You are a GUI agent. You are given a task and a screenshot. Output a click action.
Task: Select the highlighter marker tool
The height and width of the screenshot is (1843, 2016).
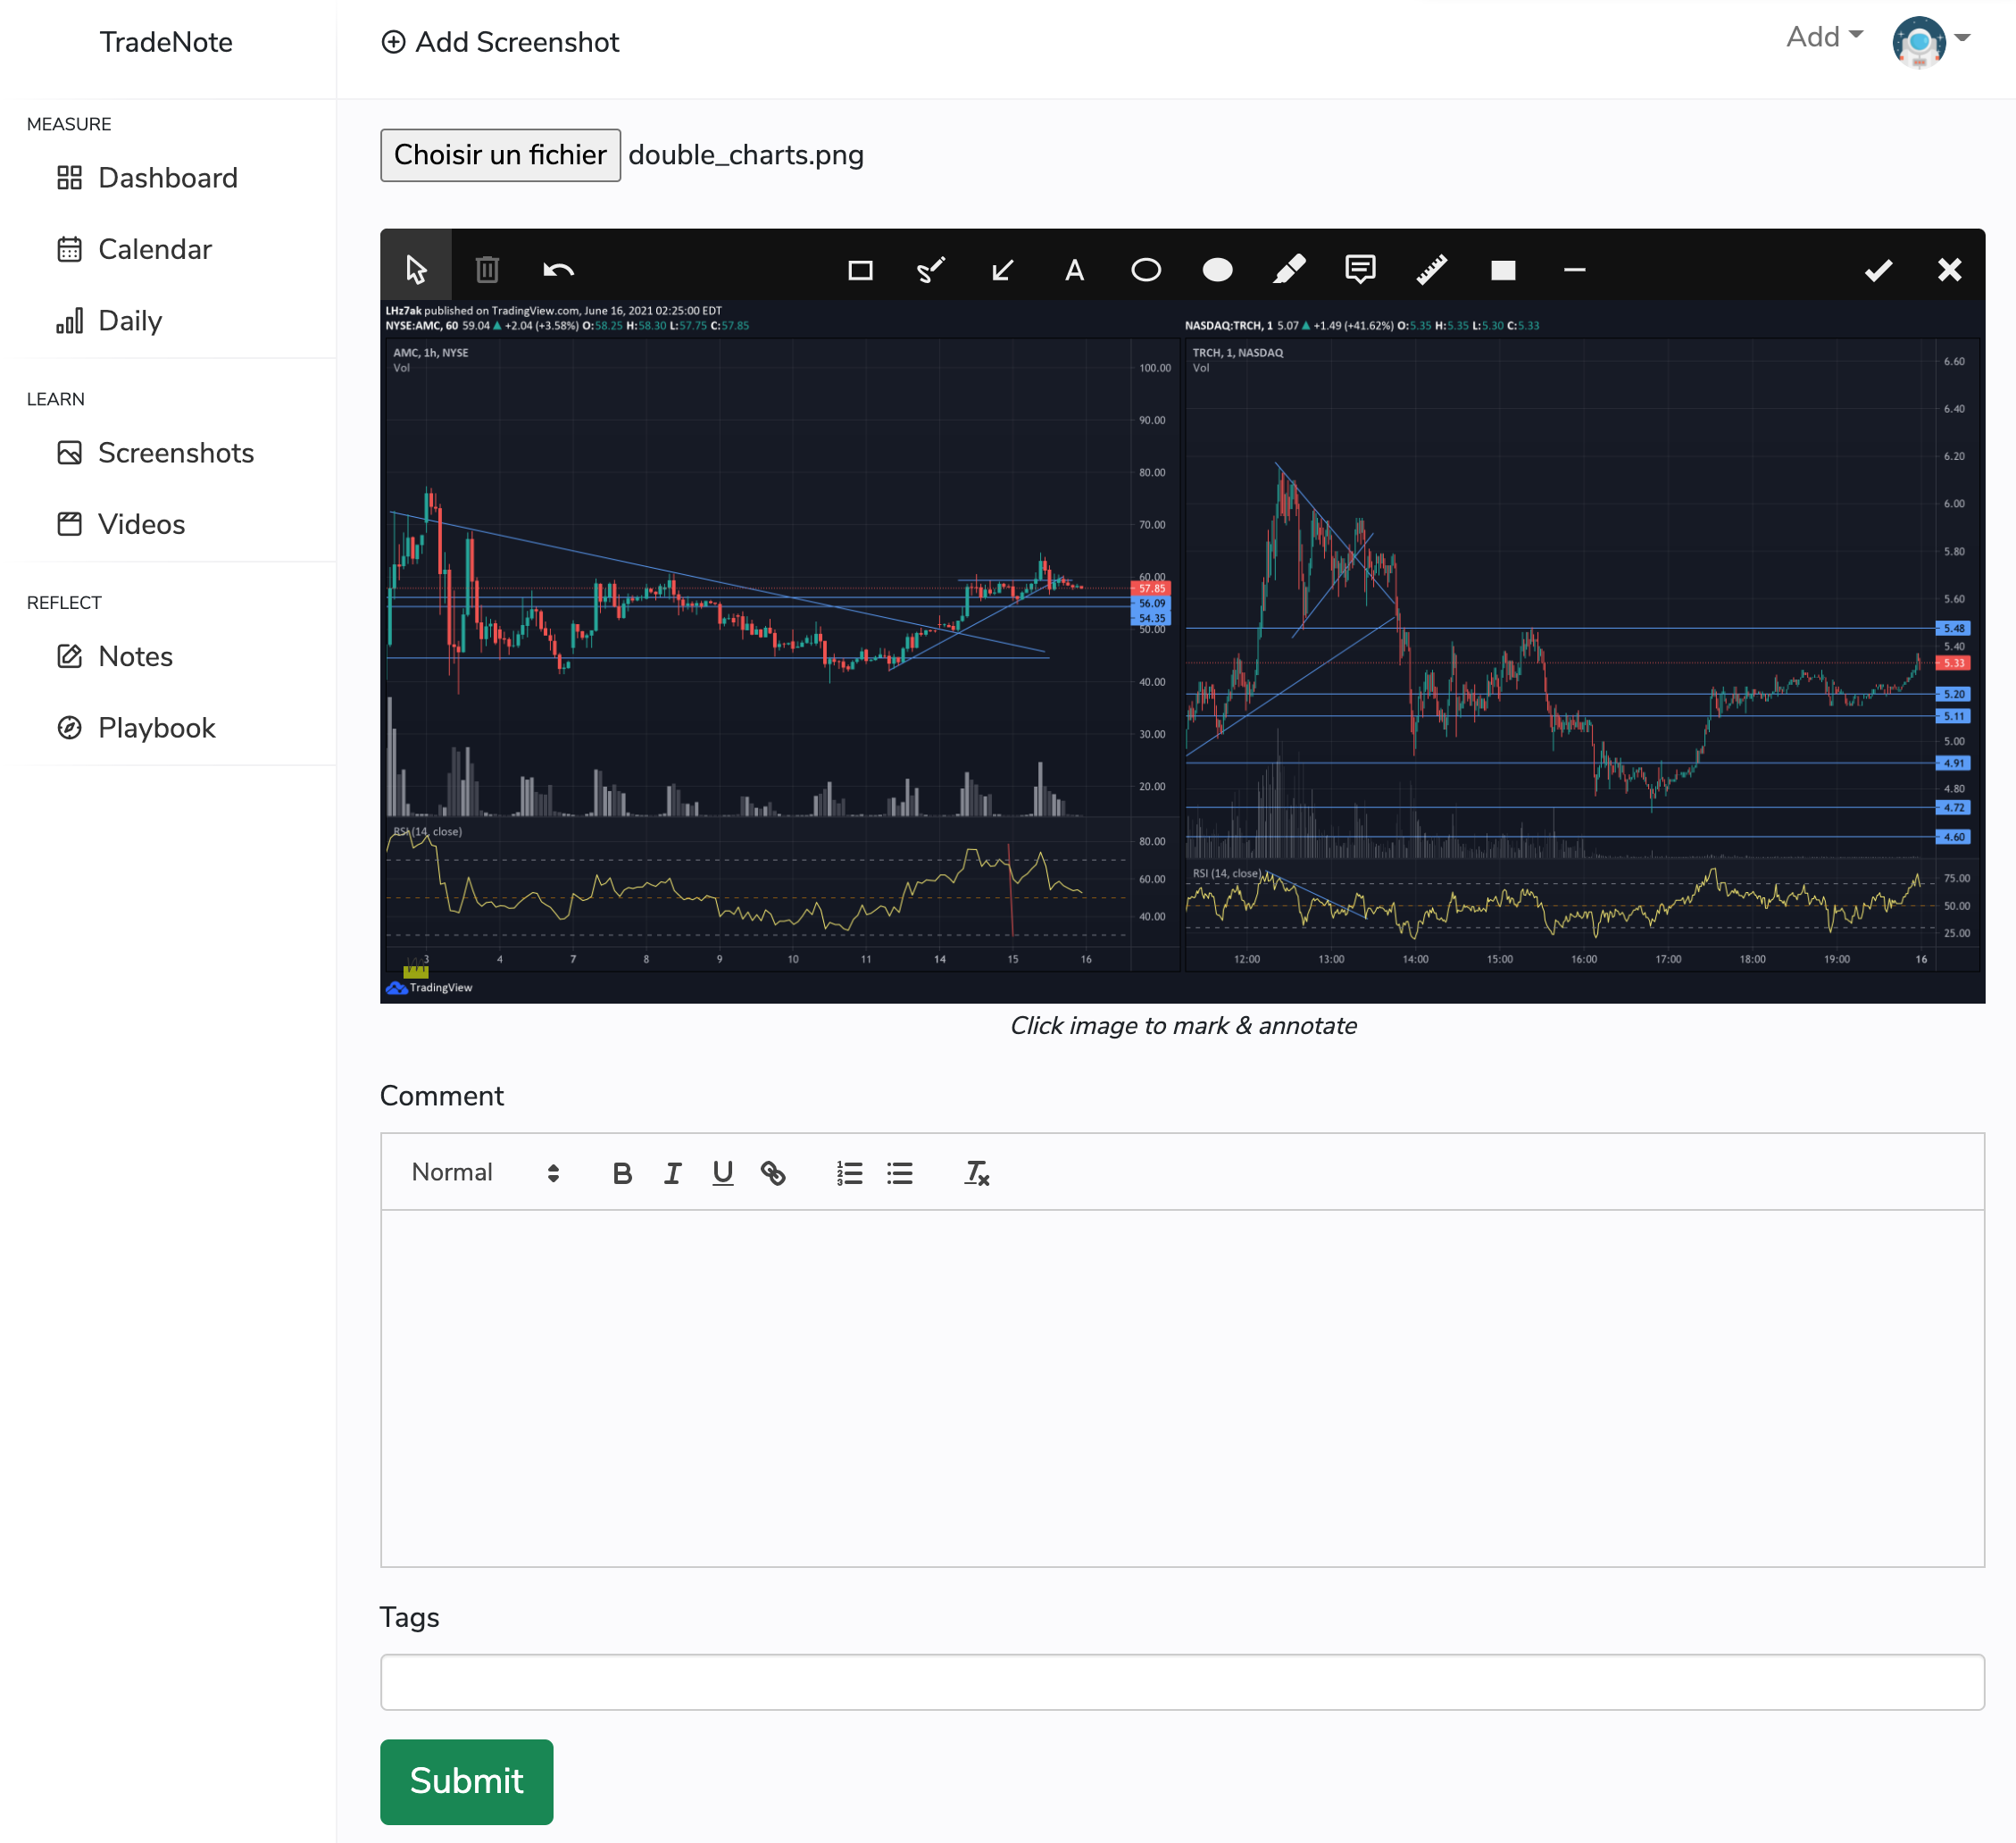click(x=1289, y=268)
